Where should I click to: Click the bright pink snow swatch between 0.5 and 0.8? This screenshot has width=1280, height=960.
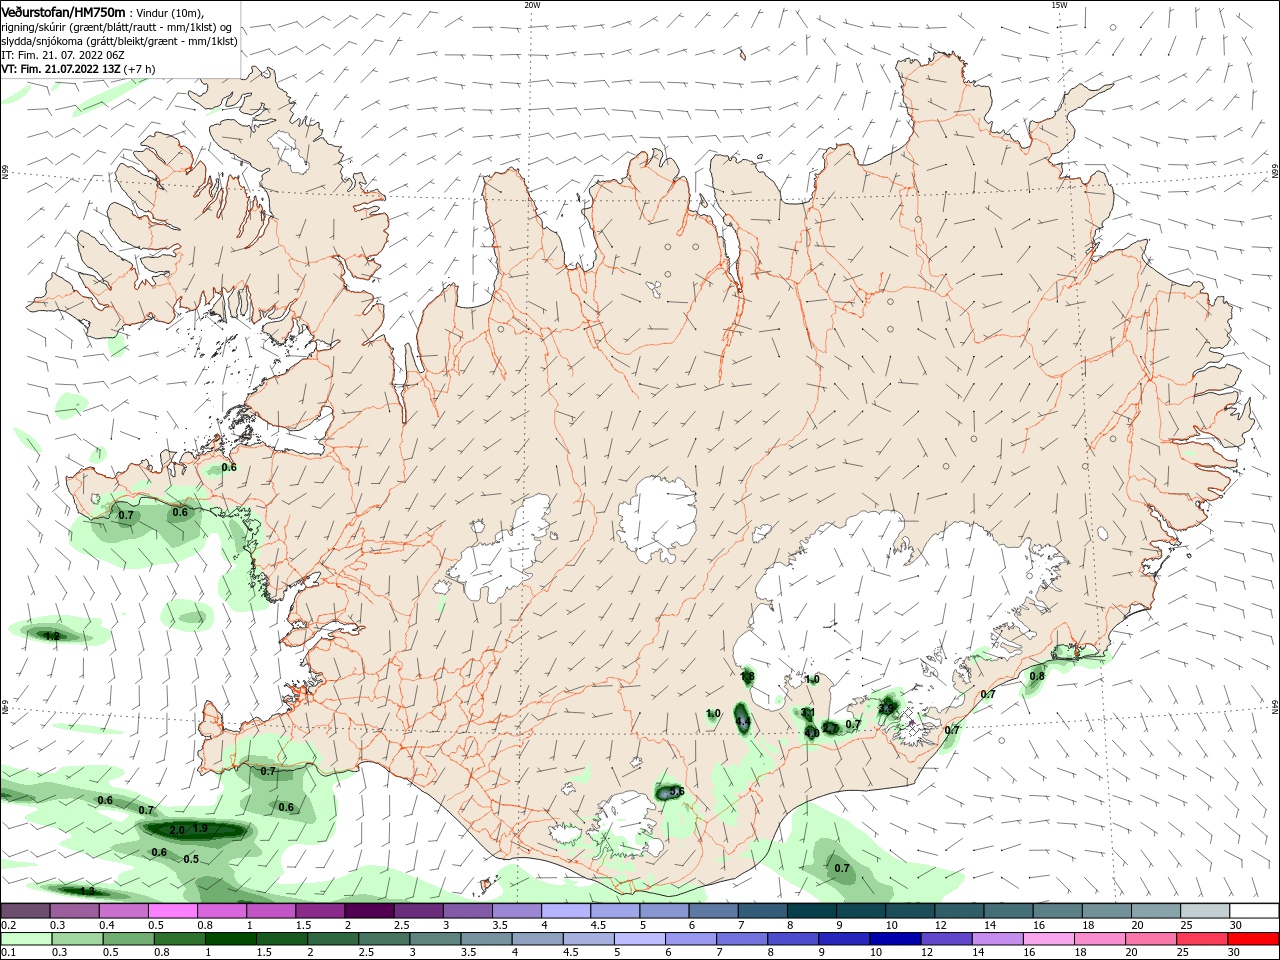tap(174, 911)
